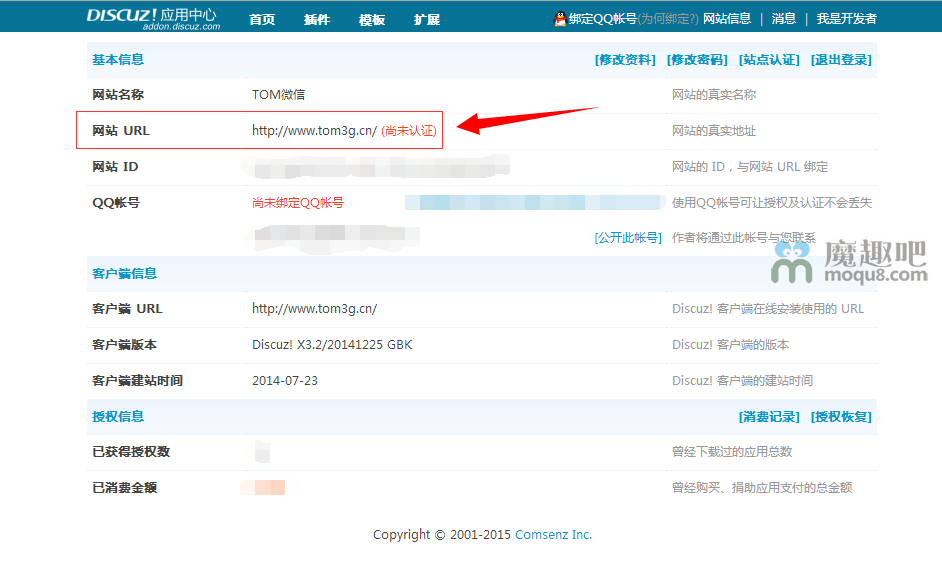Click the 授权信息 section heading

point(118,416)
